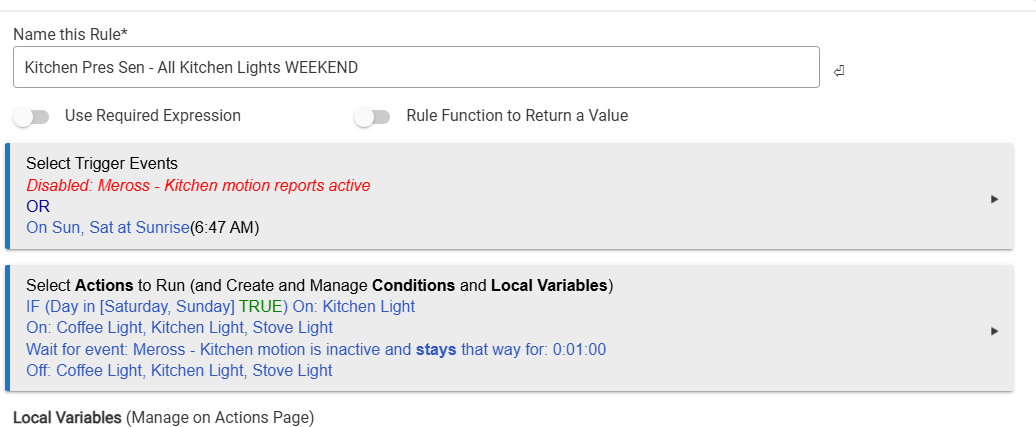This screenshot has width=1036, height=427.
Task: Open the Select Trigger Events heading
Action: (x=102, y=164)
